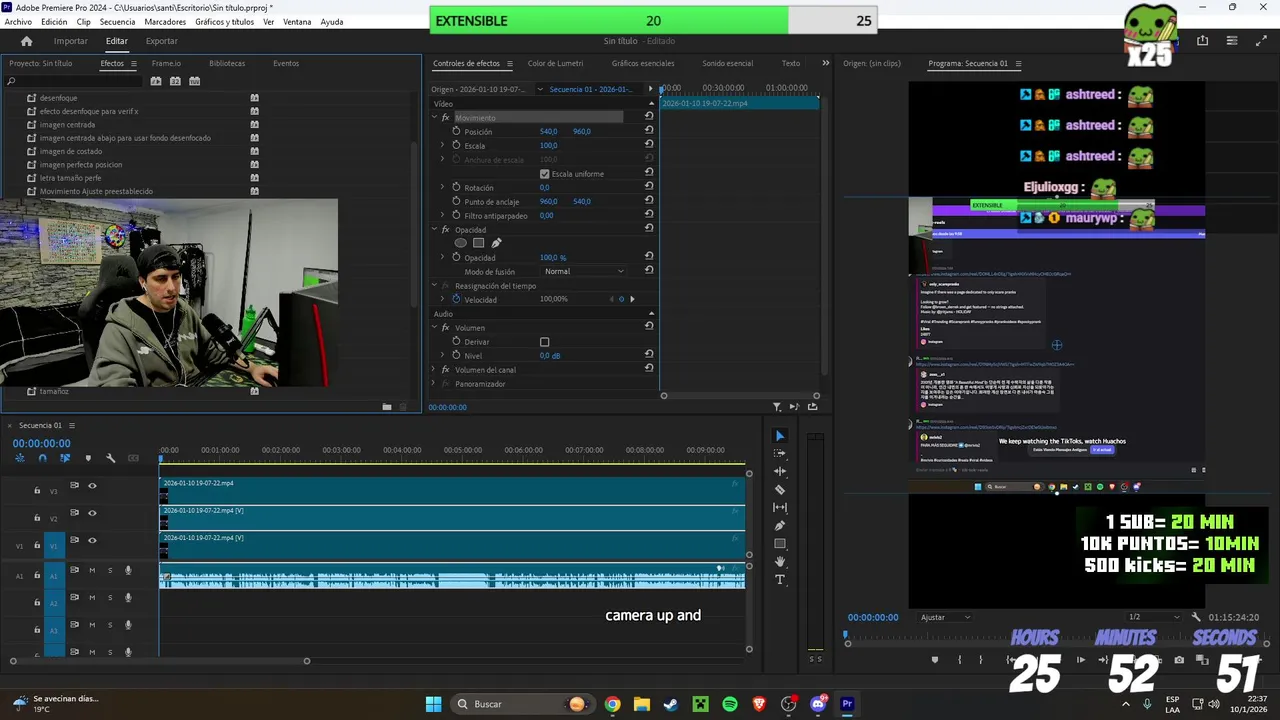Solo audio track A1
Image resolution: width=1280 pixels, height=720 pixels.
(x=110, y=571)
